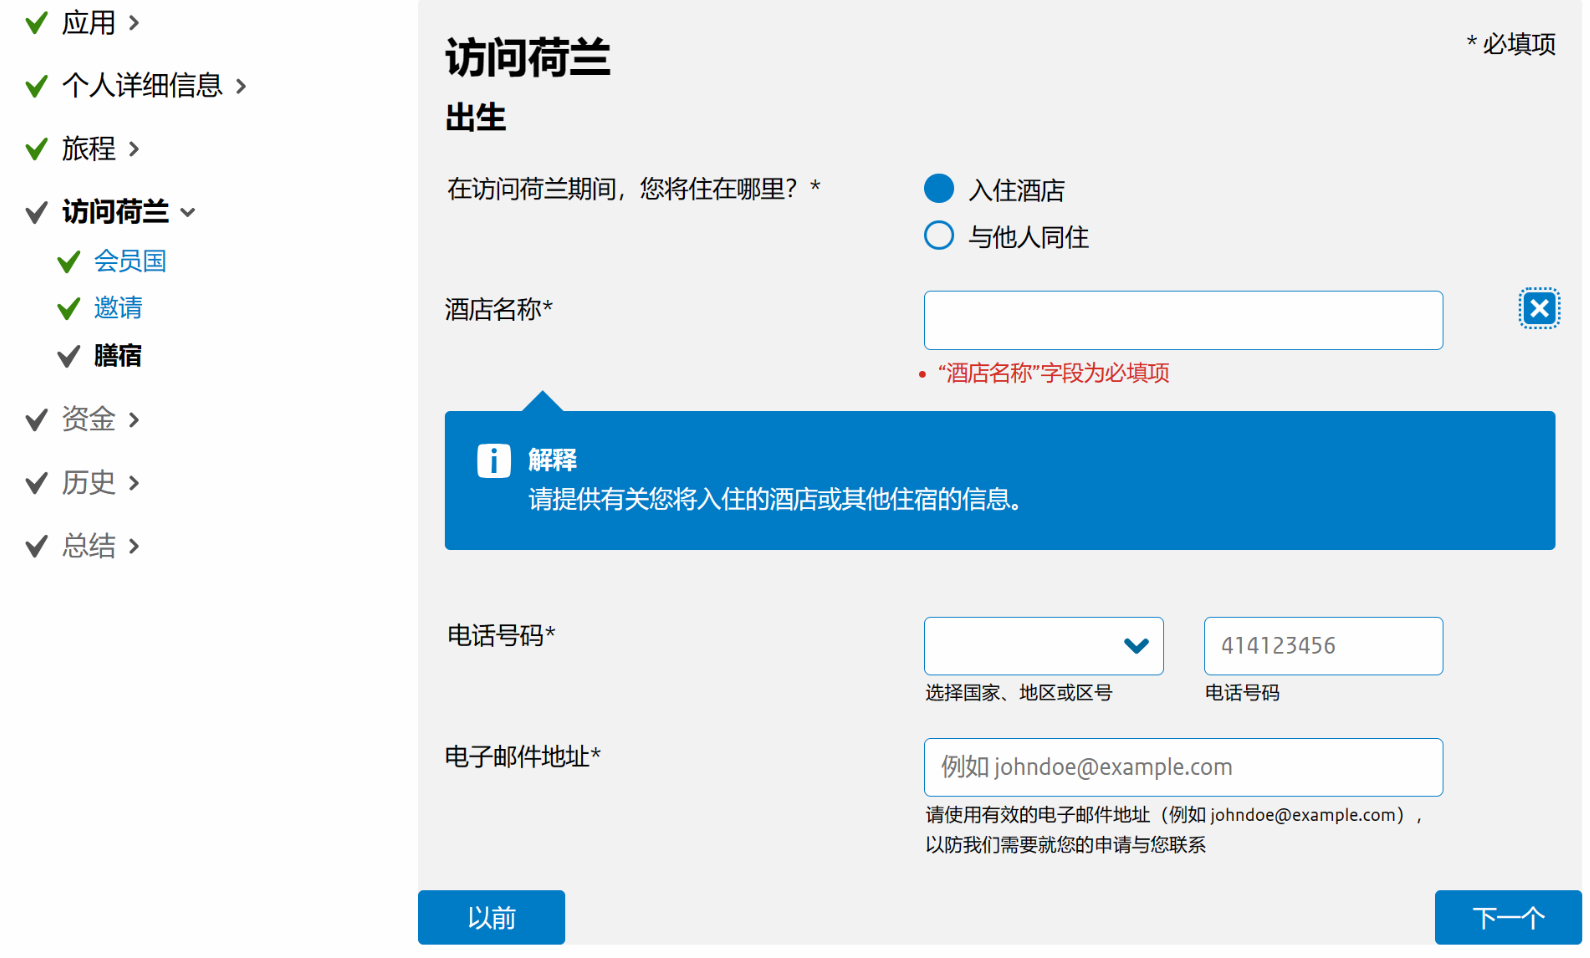Click the info icon beside 解释

tap(494, 461)
